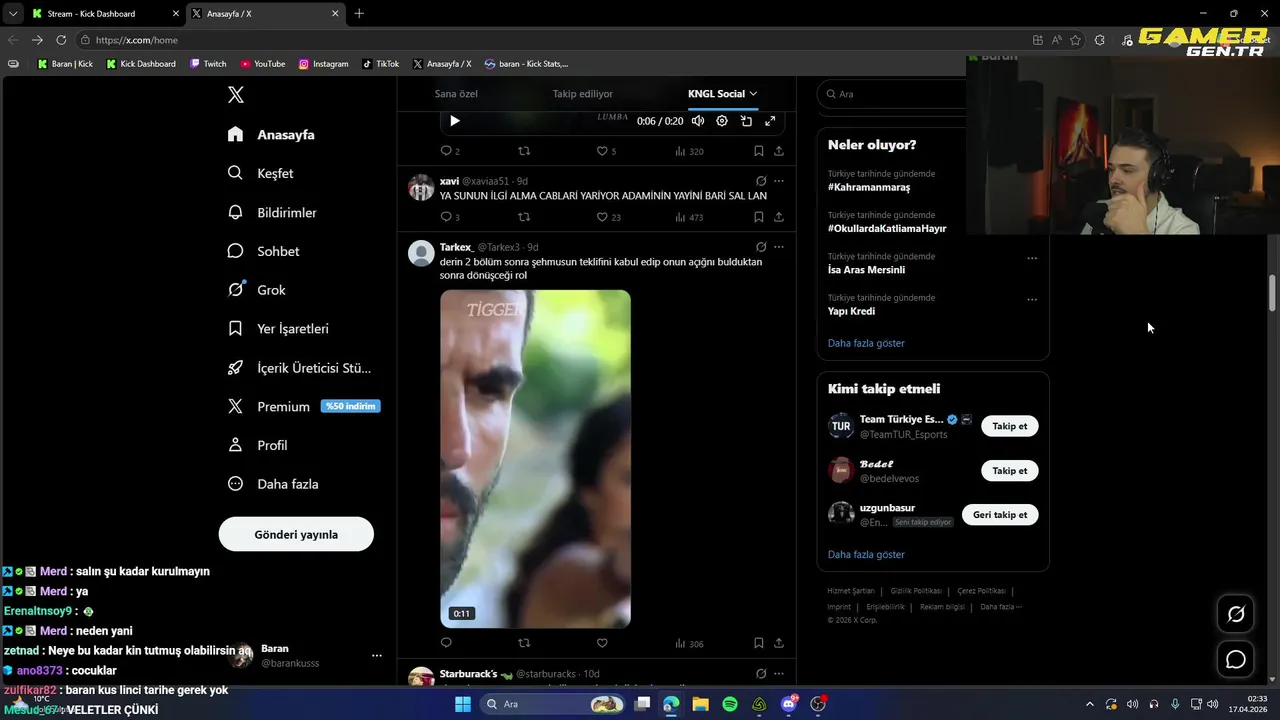Open #OkullardaKatliamaHayır trend
Screen dimensions: 1280x720
point(887,228)
